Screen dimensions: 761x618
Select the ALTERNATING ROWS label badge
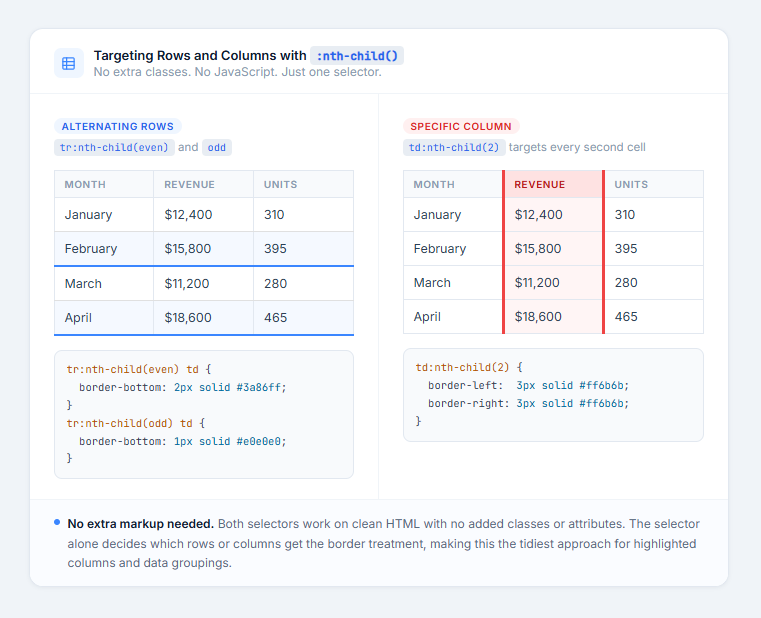(117, 126)
